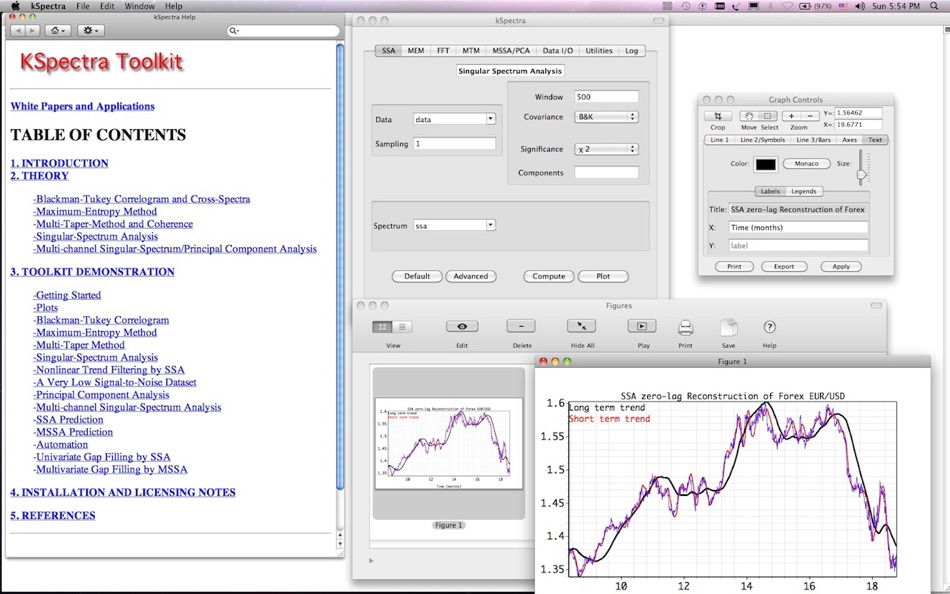Screen dimensions: 950x594
Task: Click the Print icon in Figures toolbar
Action: coord(685,328)
